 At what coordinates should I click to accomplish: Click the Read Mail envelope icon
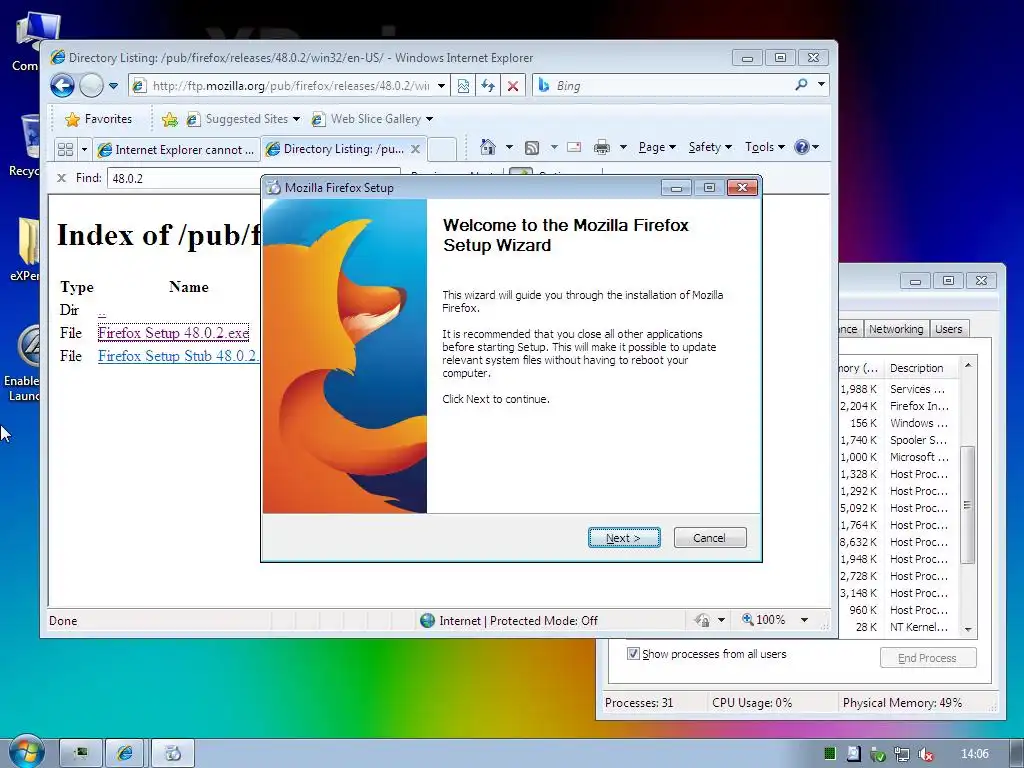point(574,147)
